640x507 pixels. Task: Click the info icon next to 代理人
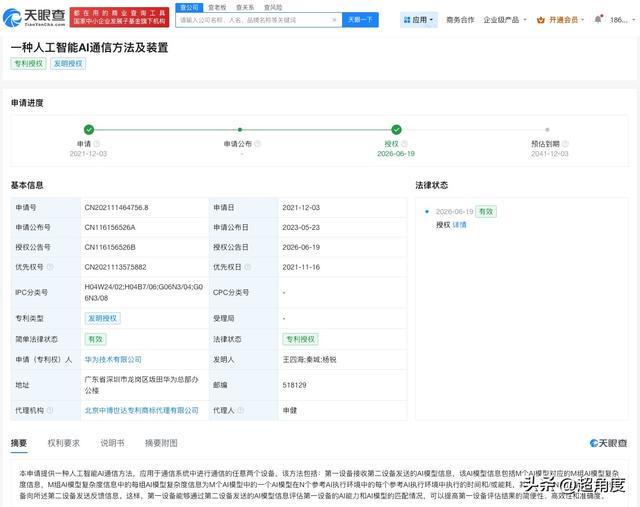(241, 410)
